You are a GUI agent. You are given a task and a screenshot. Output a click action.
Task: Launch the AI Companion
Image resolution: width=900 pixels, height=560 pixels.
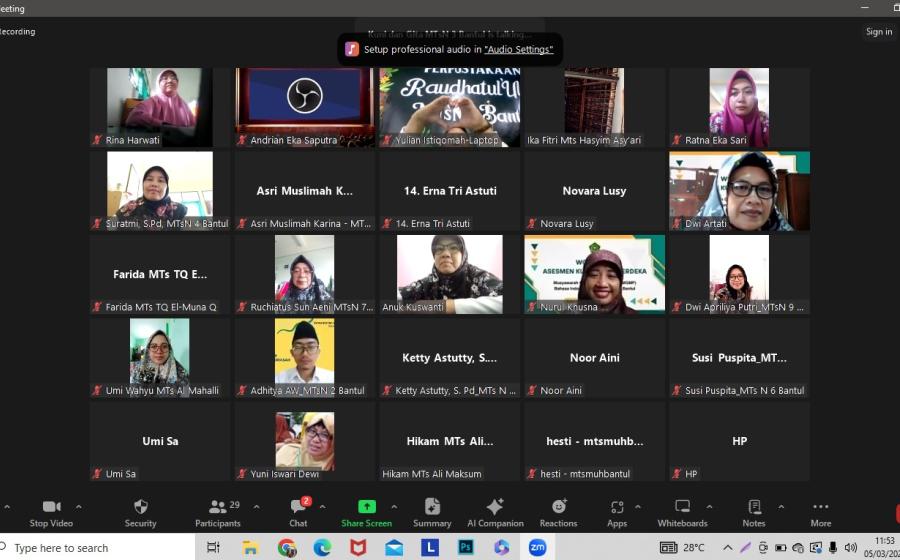click(495, 508)
